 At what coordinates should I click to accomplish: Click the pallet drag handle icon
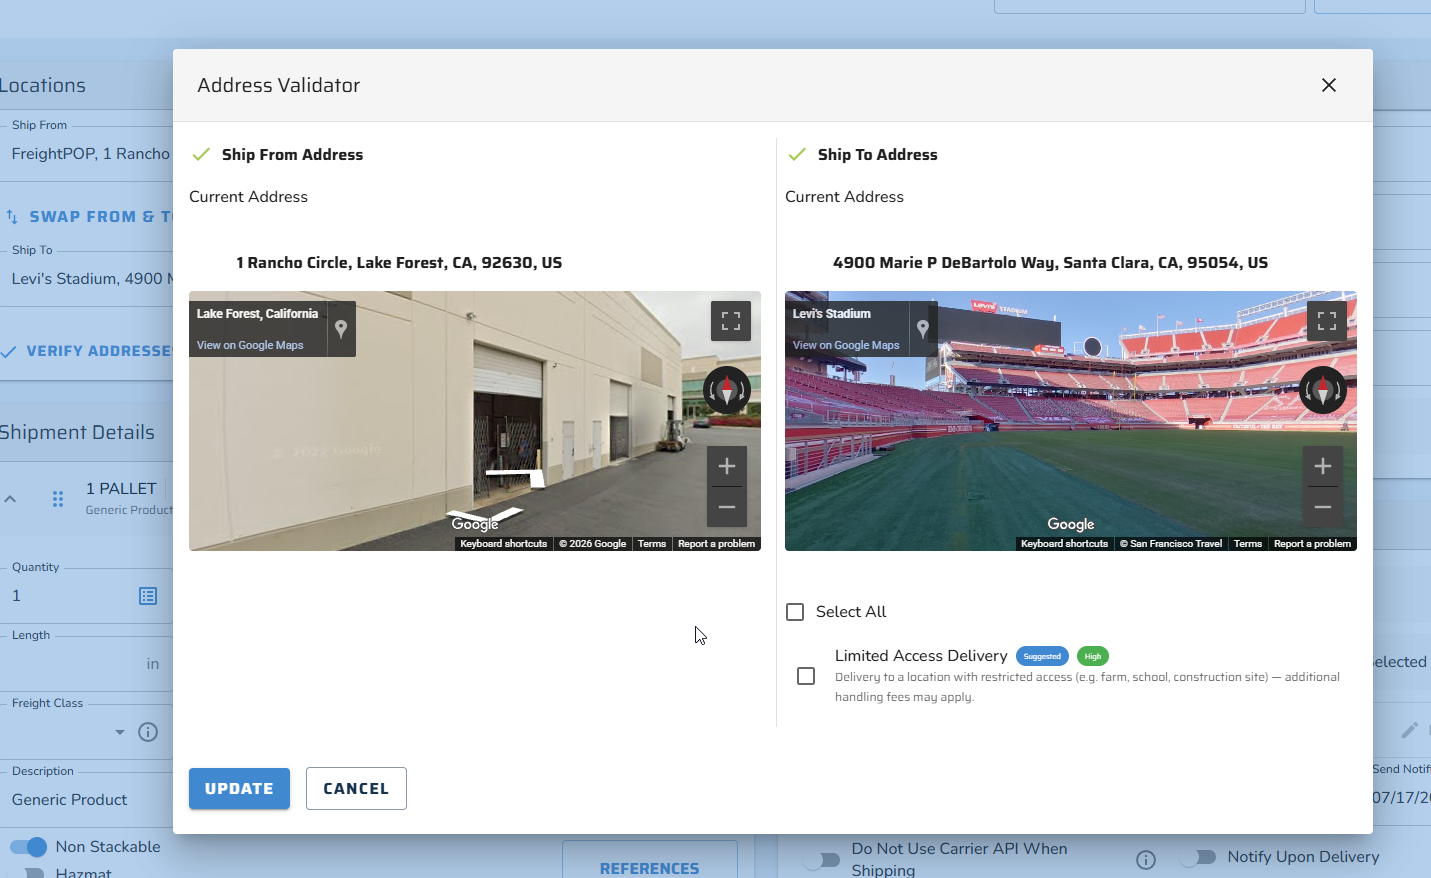tap(58, 498)
